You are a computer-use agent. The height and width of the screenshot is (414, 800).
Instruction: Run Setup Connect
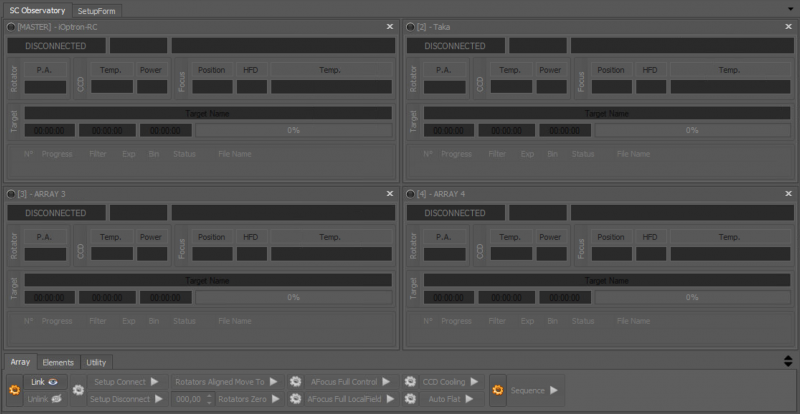click(128, 382)
